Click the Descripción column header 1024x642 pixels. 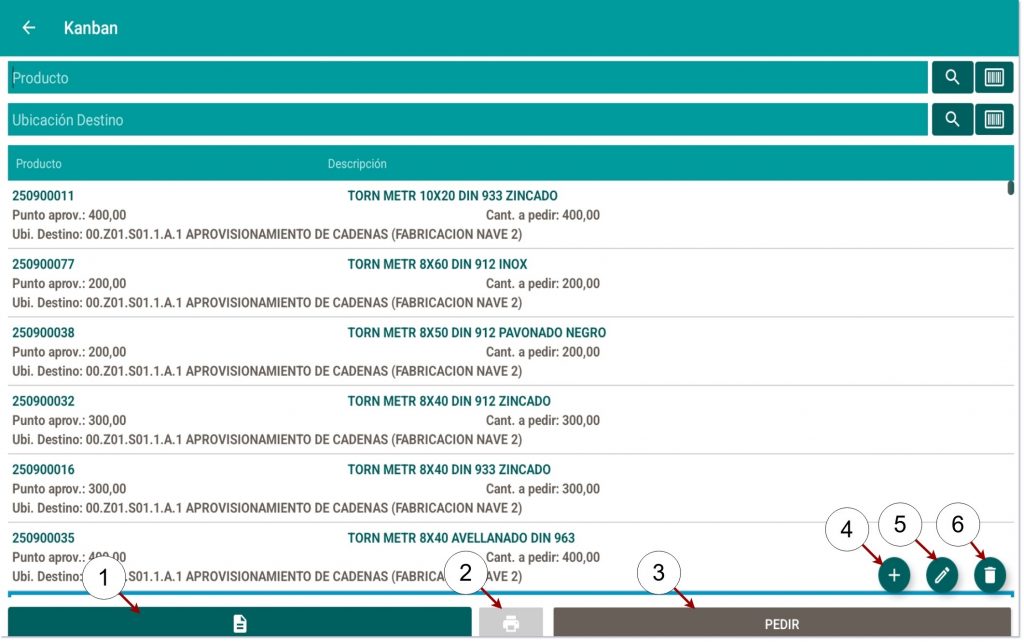point(357,164)
